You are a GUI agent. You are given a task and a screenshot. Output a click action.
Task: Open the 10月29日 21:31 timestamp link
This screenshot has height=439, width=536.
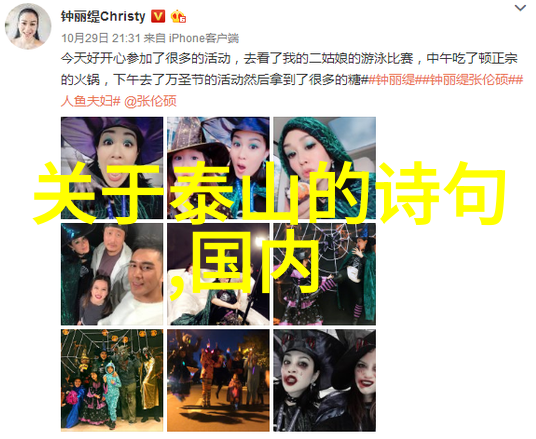101,38
